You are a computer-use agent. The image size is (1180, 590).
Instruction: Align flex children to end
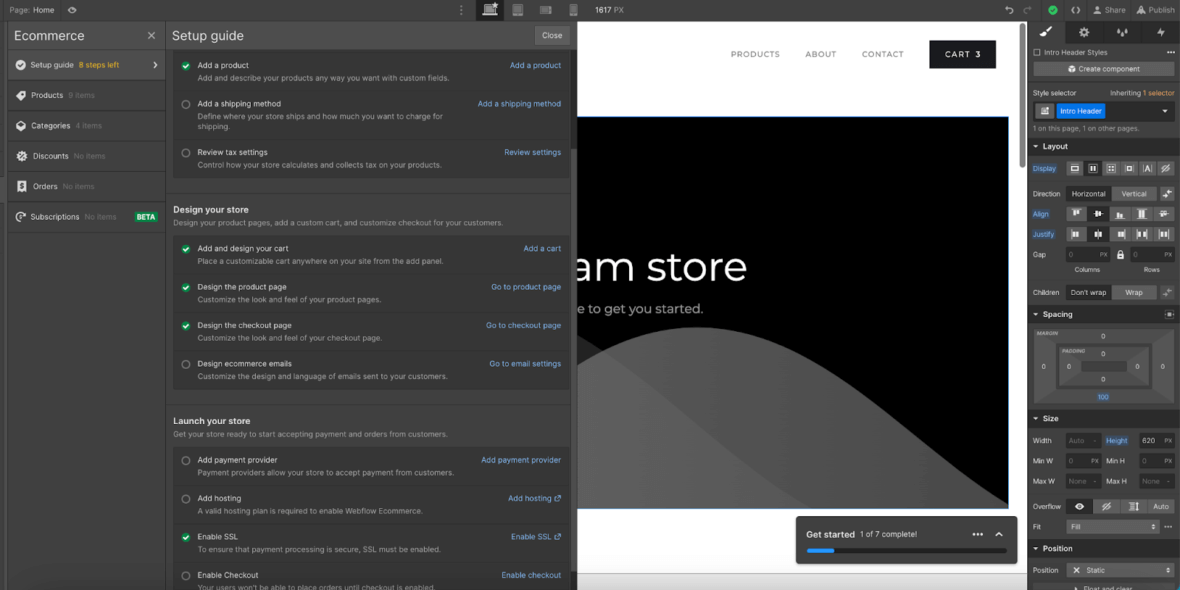(1120, 214)
